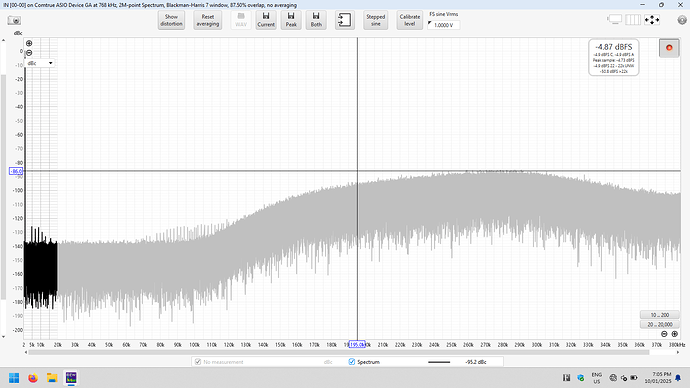This screenshot has height=388, width=690.
Task: Click the -86.0 cursor level label
Action: [16, 171]
